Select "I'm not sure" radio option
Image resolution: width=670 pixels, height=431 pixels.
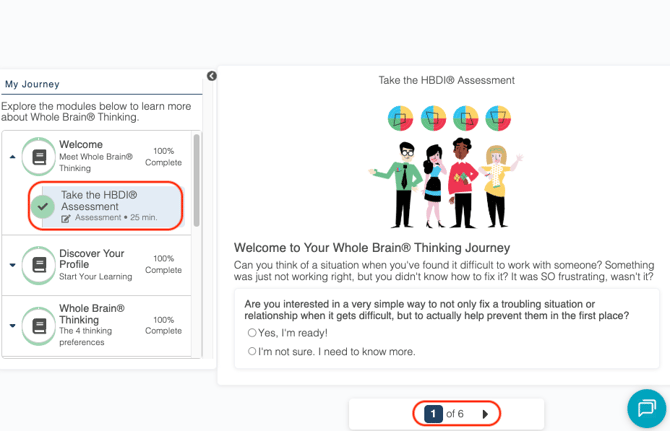[x=252, y=351]
